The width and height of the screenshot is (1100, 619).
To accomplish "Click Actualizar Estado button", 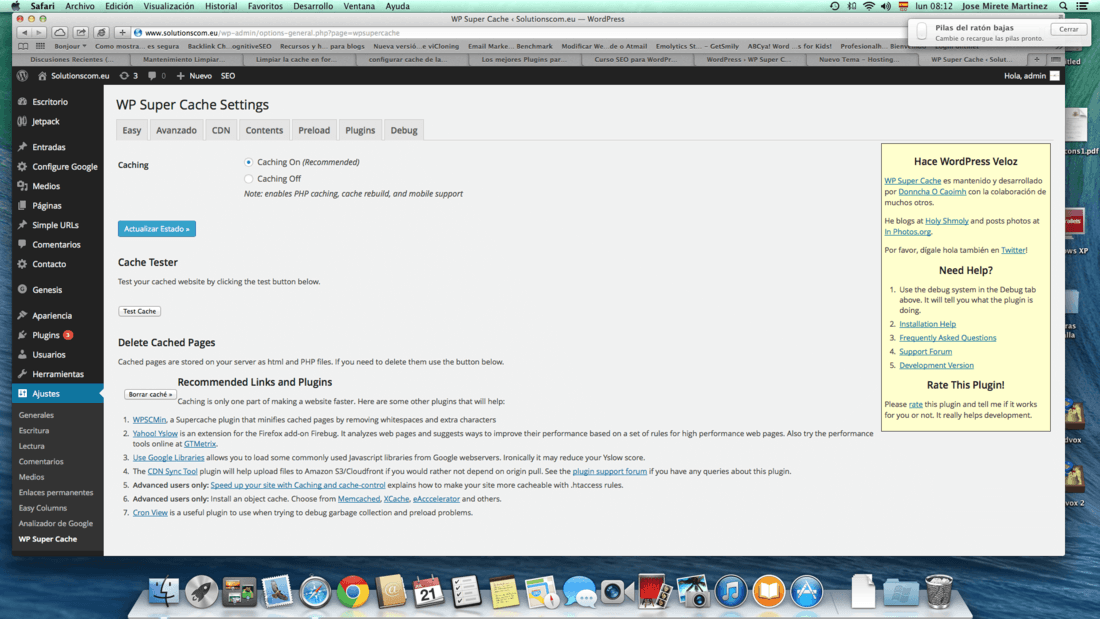I will pos(156,229).
